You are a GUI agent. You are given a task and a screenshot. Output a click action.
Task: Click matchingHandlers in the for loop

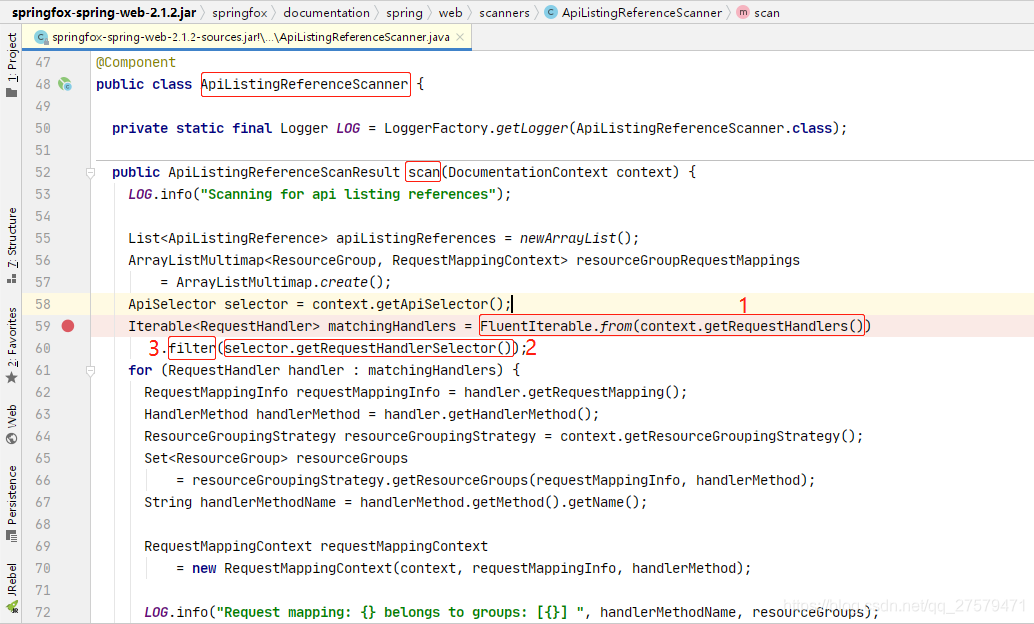(433, 370)
